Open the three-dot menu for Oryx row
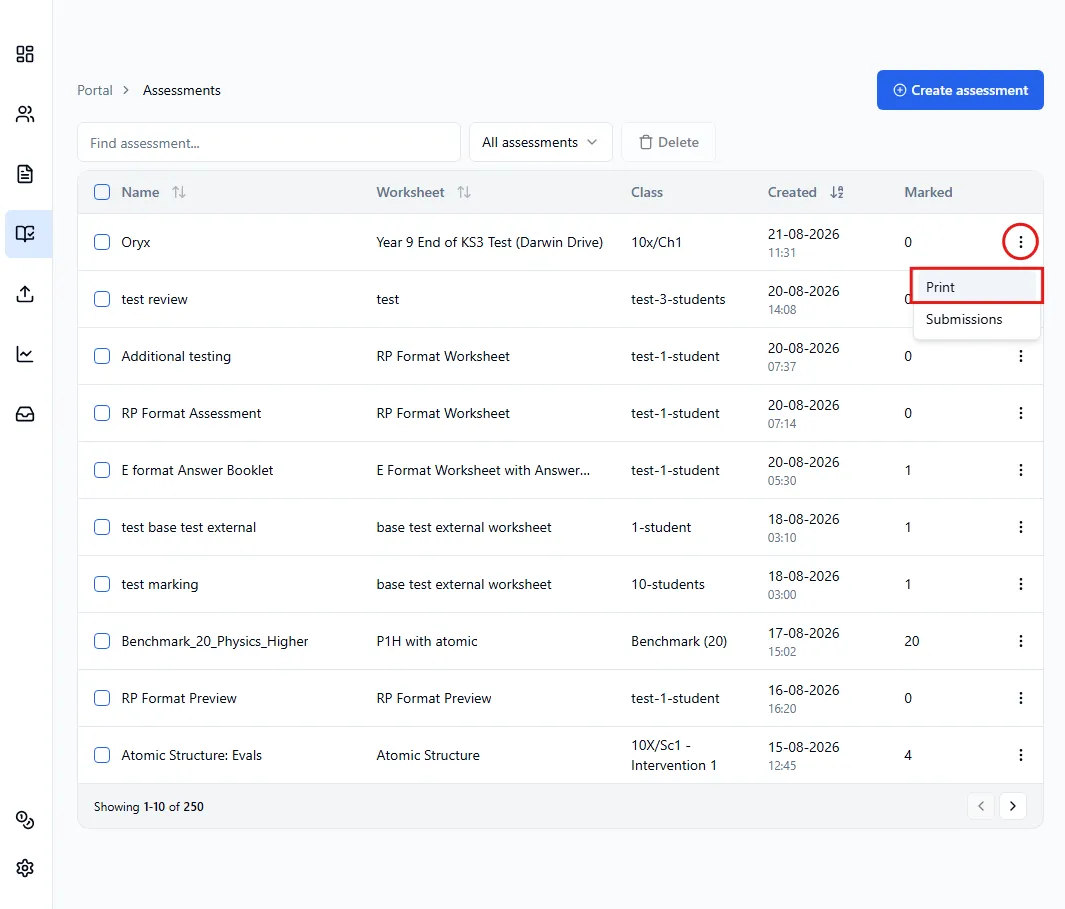This screenshot has width=1065, height=909. (x=1020, y=242)
